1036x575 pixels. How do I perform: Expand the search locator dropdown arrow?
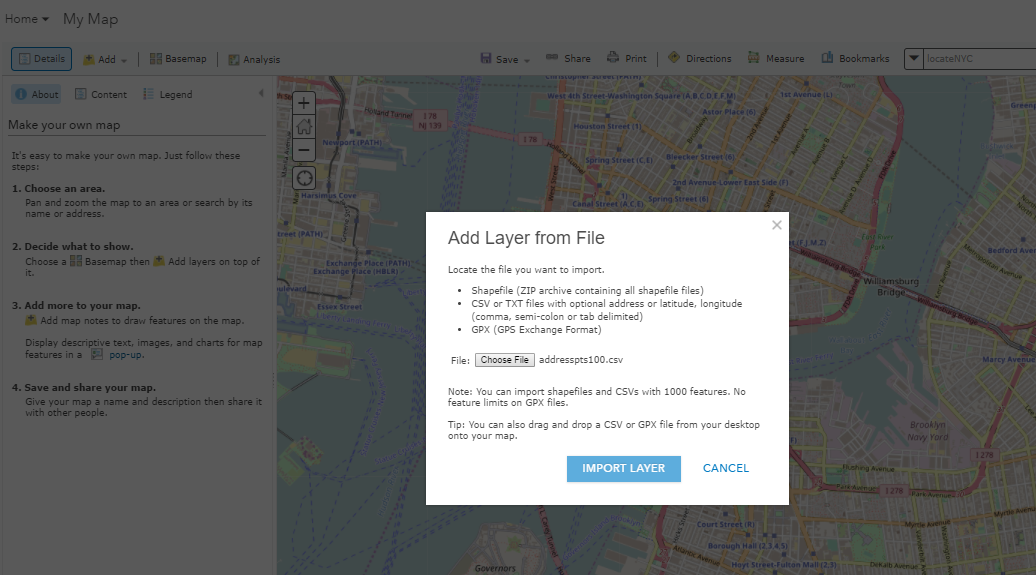tap(913, 59)
